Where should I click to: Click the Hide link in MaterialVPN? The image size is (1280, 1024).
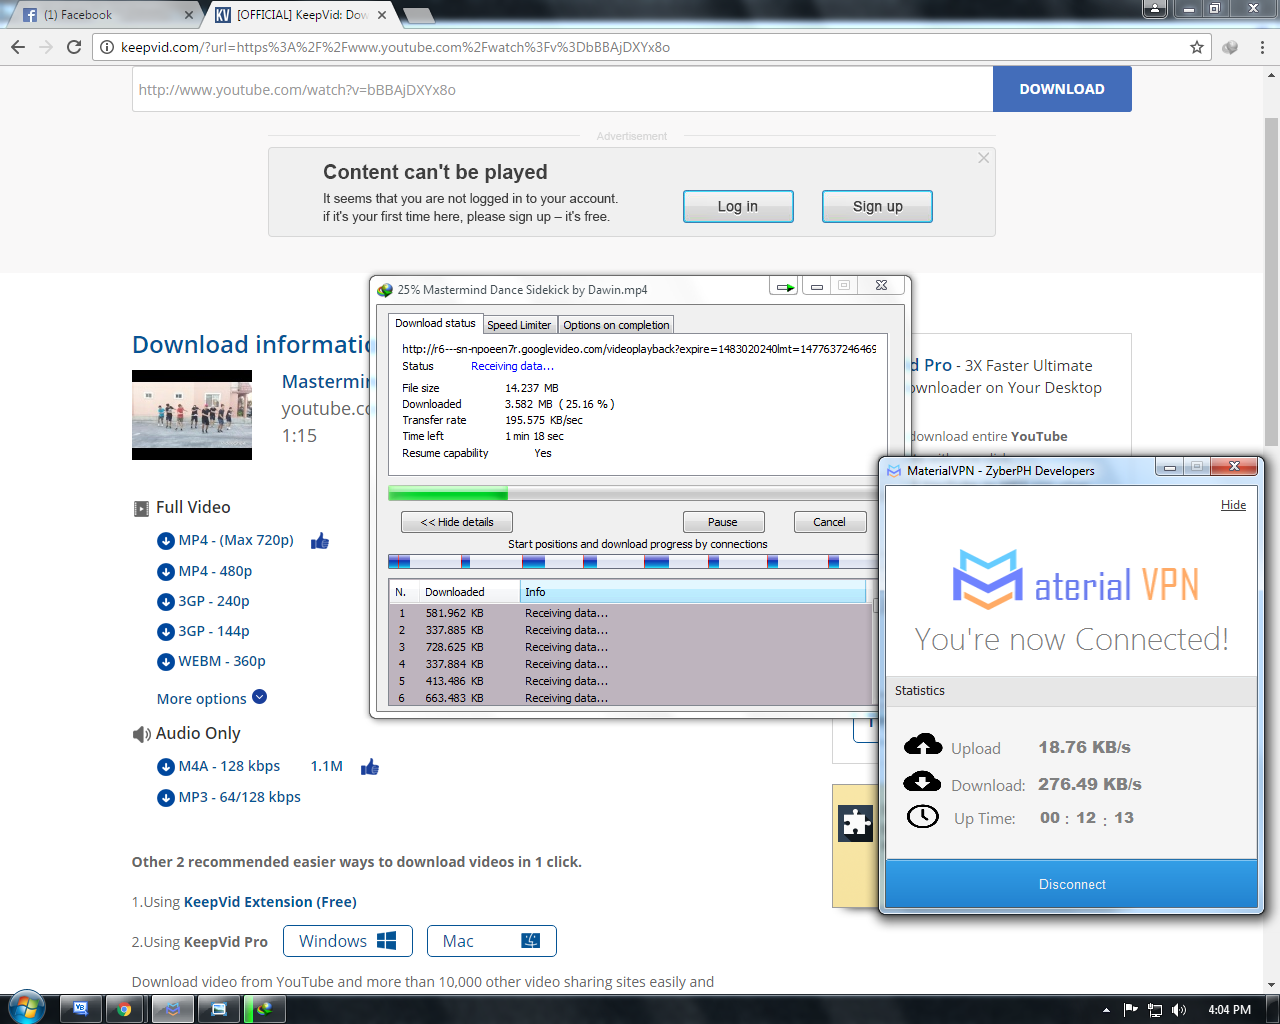[x=1233, y=505]
